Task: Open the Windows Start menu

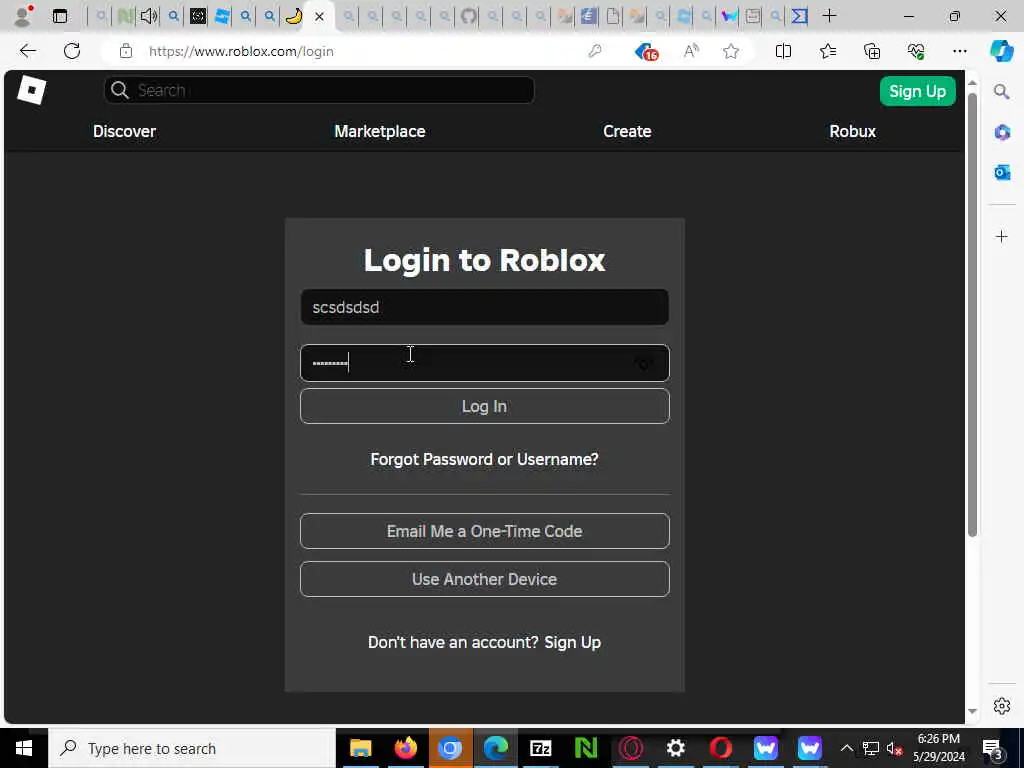Action: (x=24, y=748)
